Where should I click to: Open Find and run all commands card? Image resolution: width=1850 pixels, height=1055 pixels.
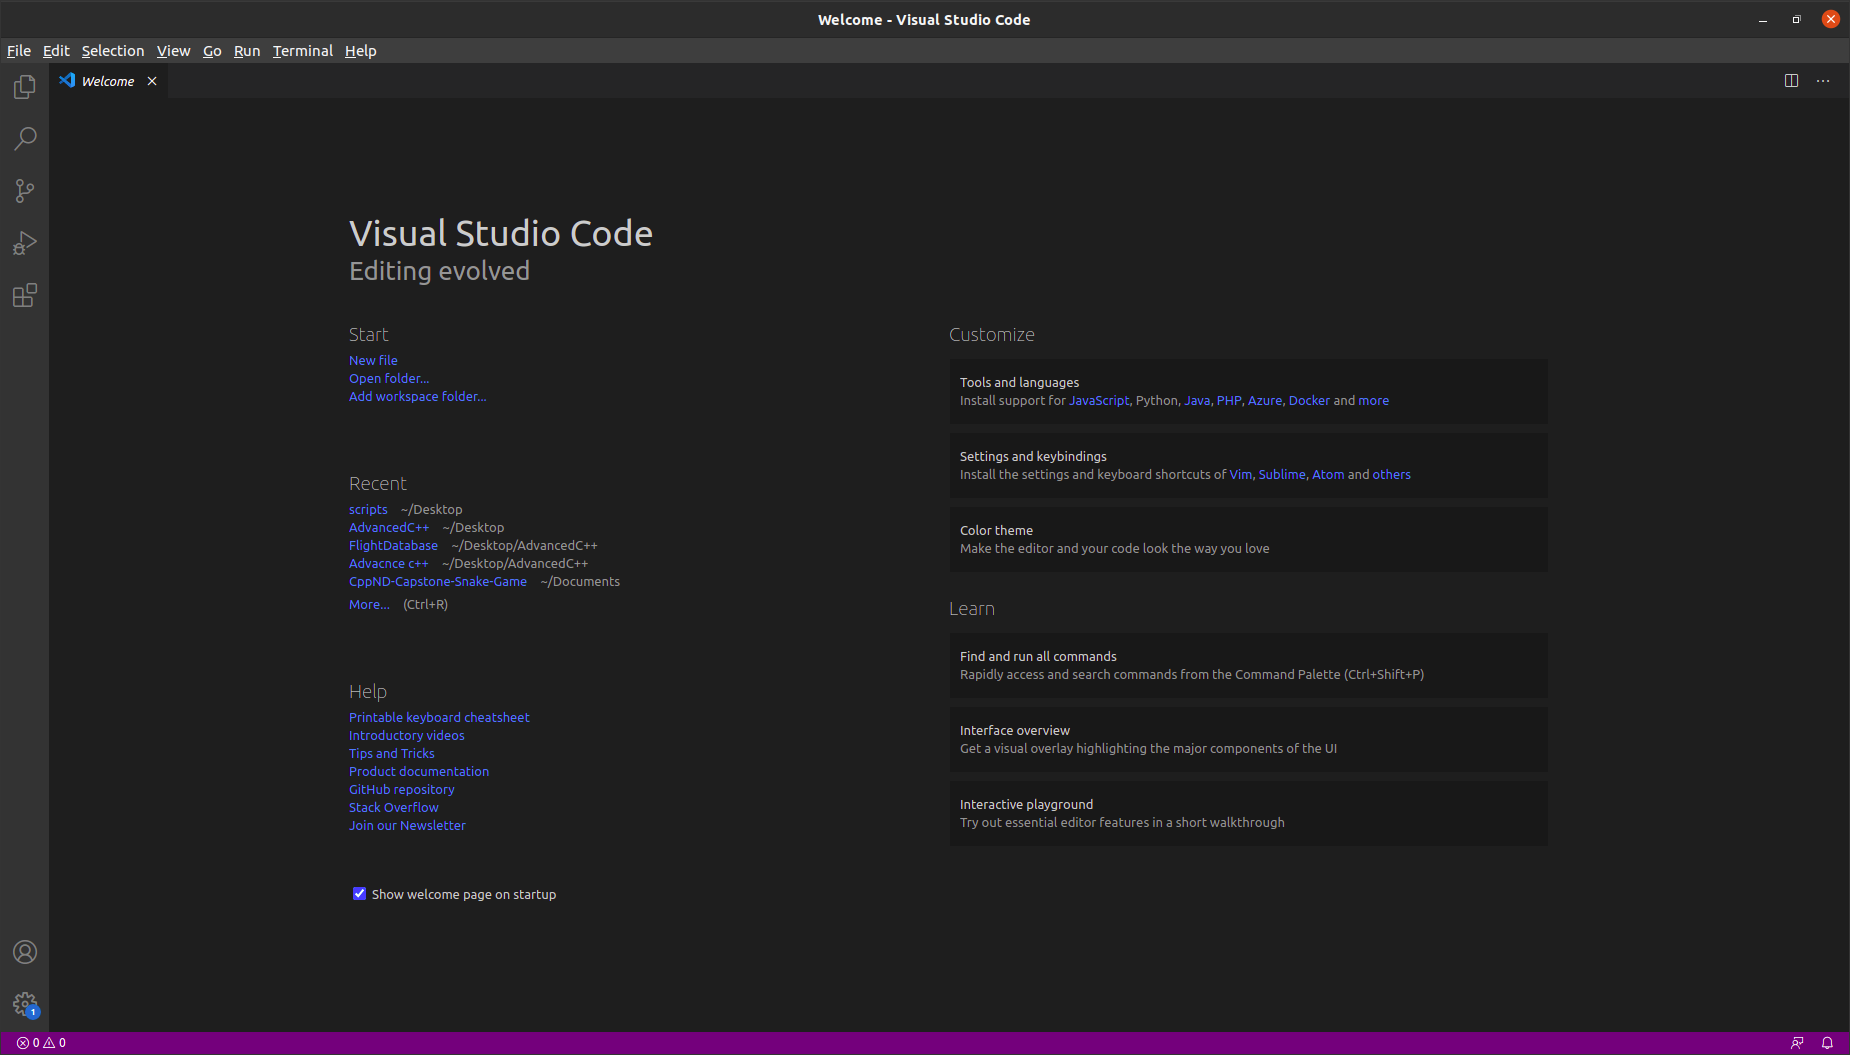point(1248,665)
